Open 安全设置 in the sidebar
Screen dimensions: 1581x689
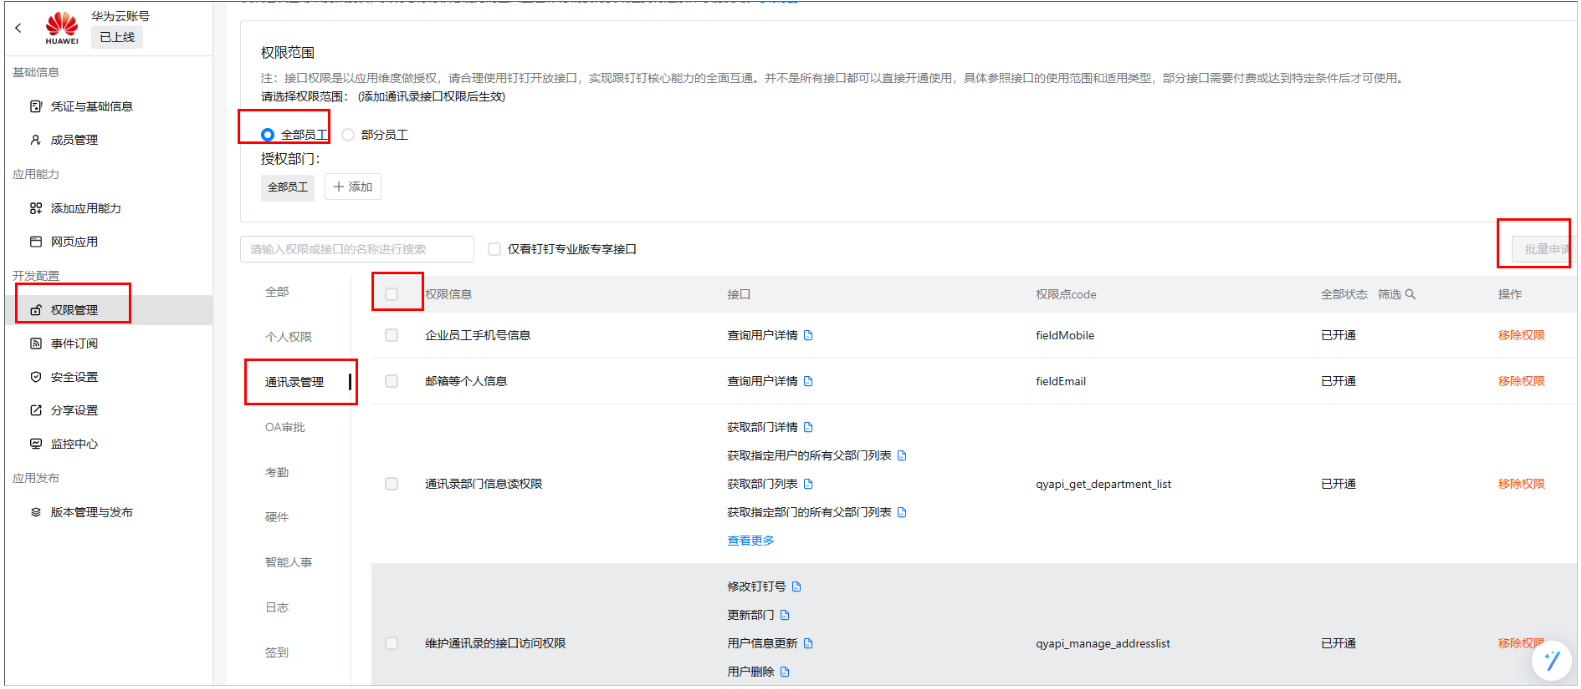(74, 377)
